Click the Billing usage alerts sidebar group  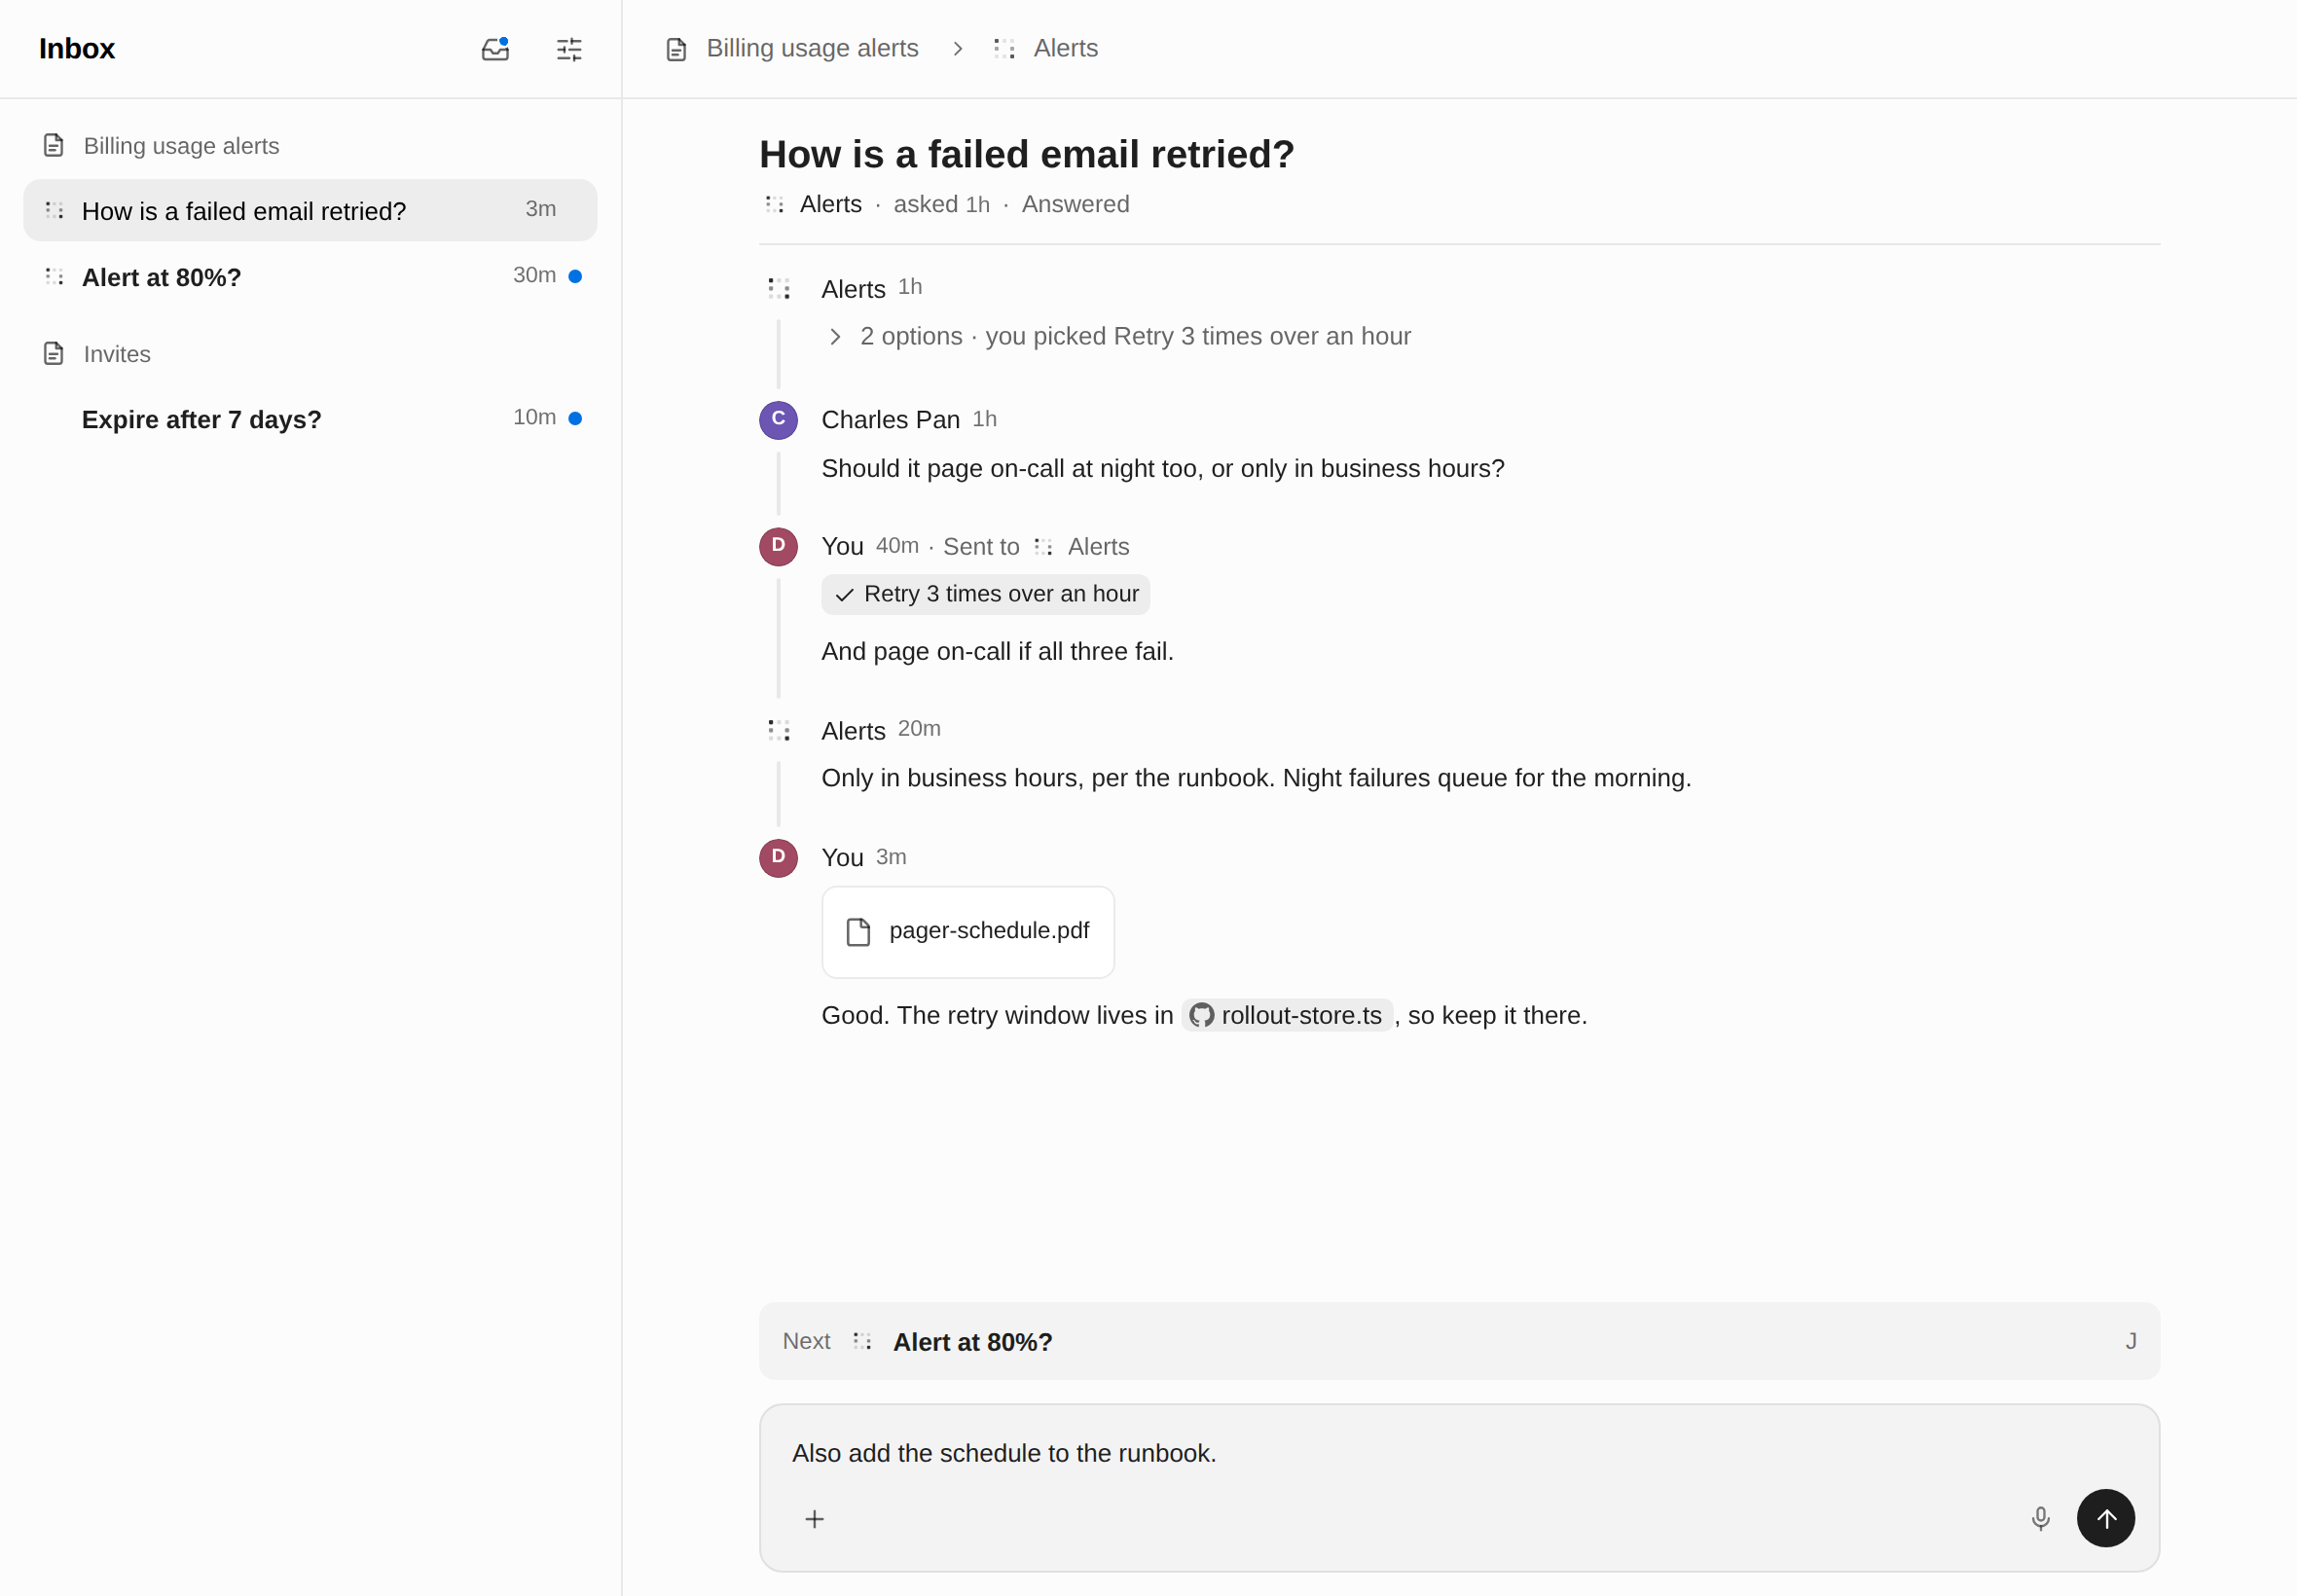(x=161, y=146)
